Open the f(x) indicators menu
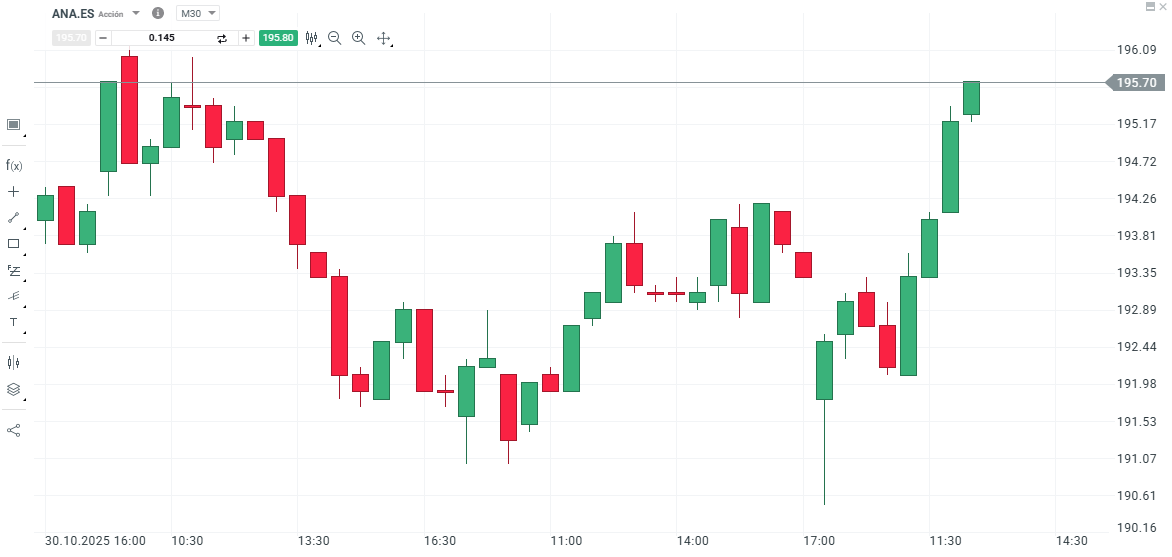The width and height of the screenshot is (1172, 557). (14, 165)
